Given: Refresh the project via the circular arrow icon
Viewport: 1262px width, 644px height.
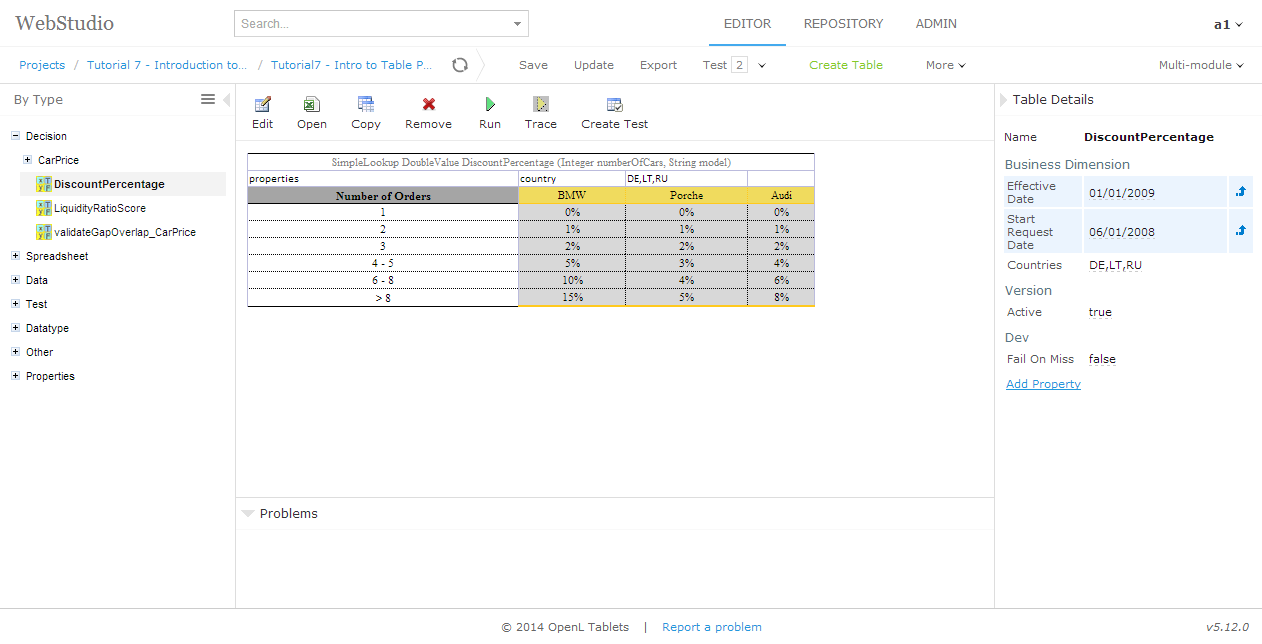Looking at the screenshot, I should tap(459, 64).
